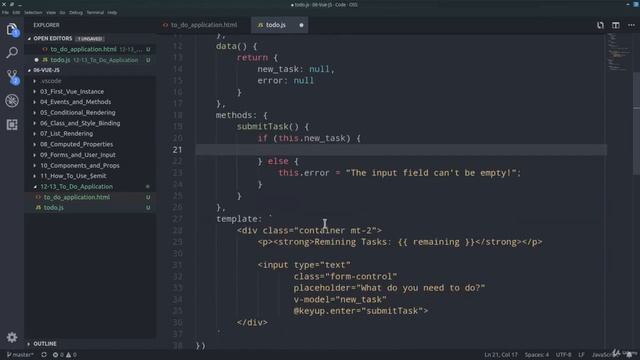Select the todo.js editor tab
Viewport: 640px width, 360px height.
(x=276, y=25)
